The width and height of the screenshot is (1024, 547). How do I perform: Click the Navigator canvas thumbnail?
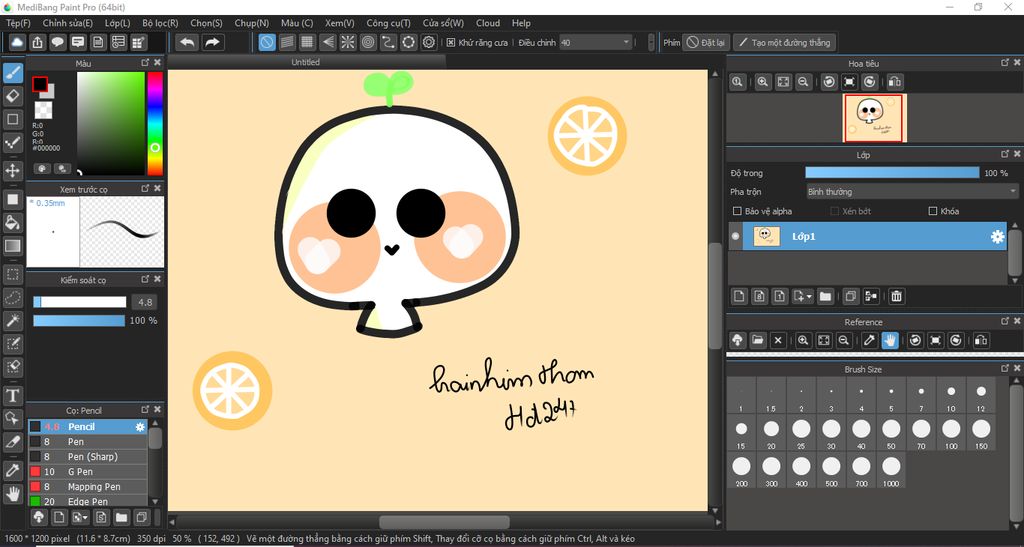[x=874, y=118]
